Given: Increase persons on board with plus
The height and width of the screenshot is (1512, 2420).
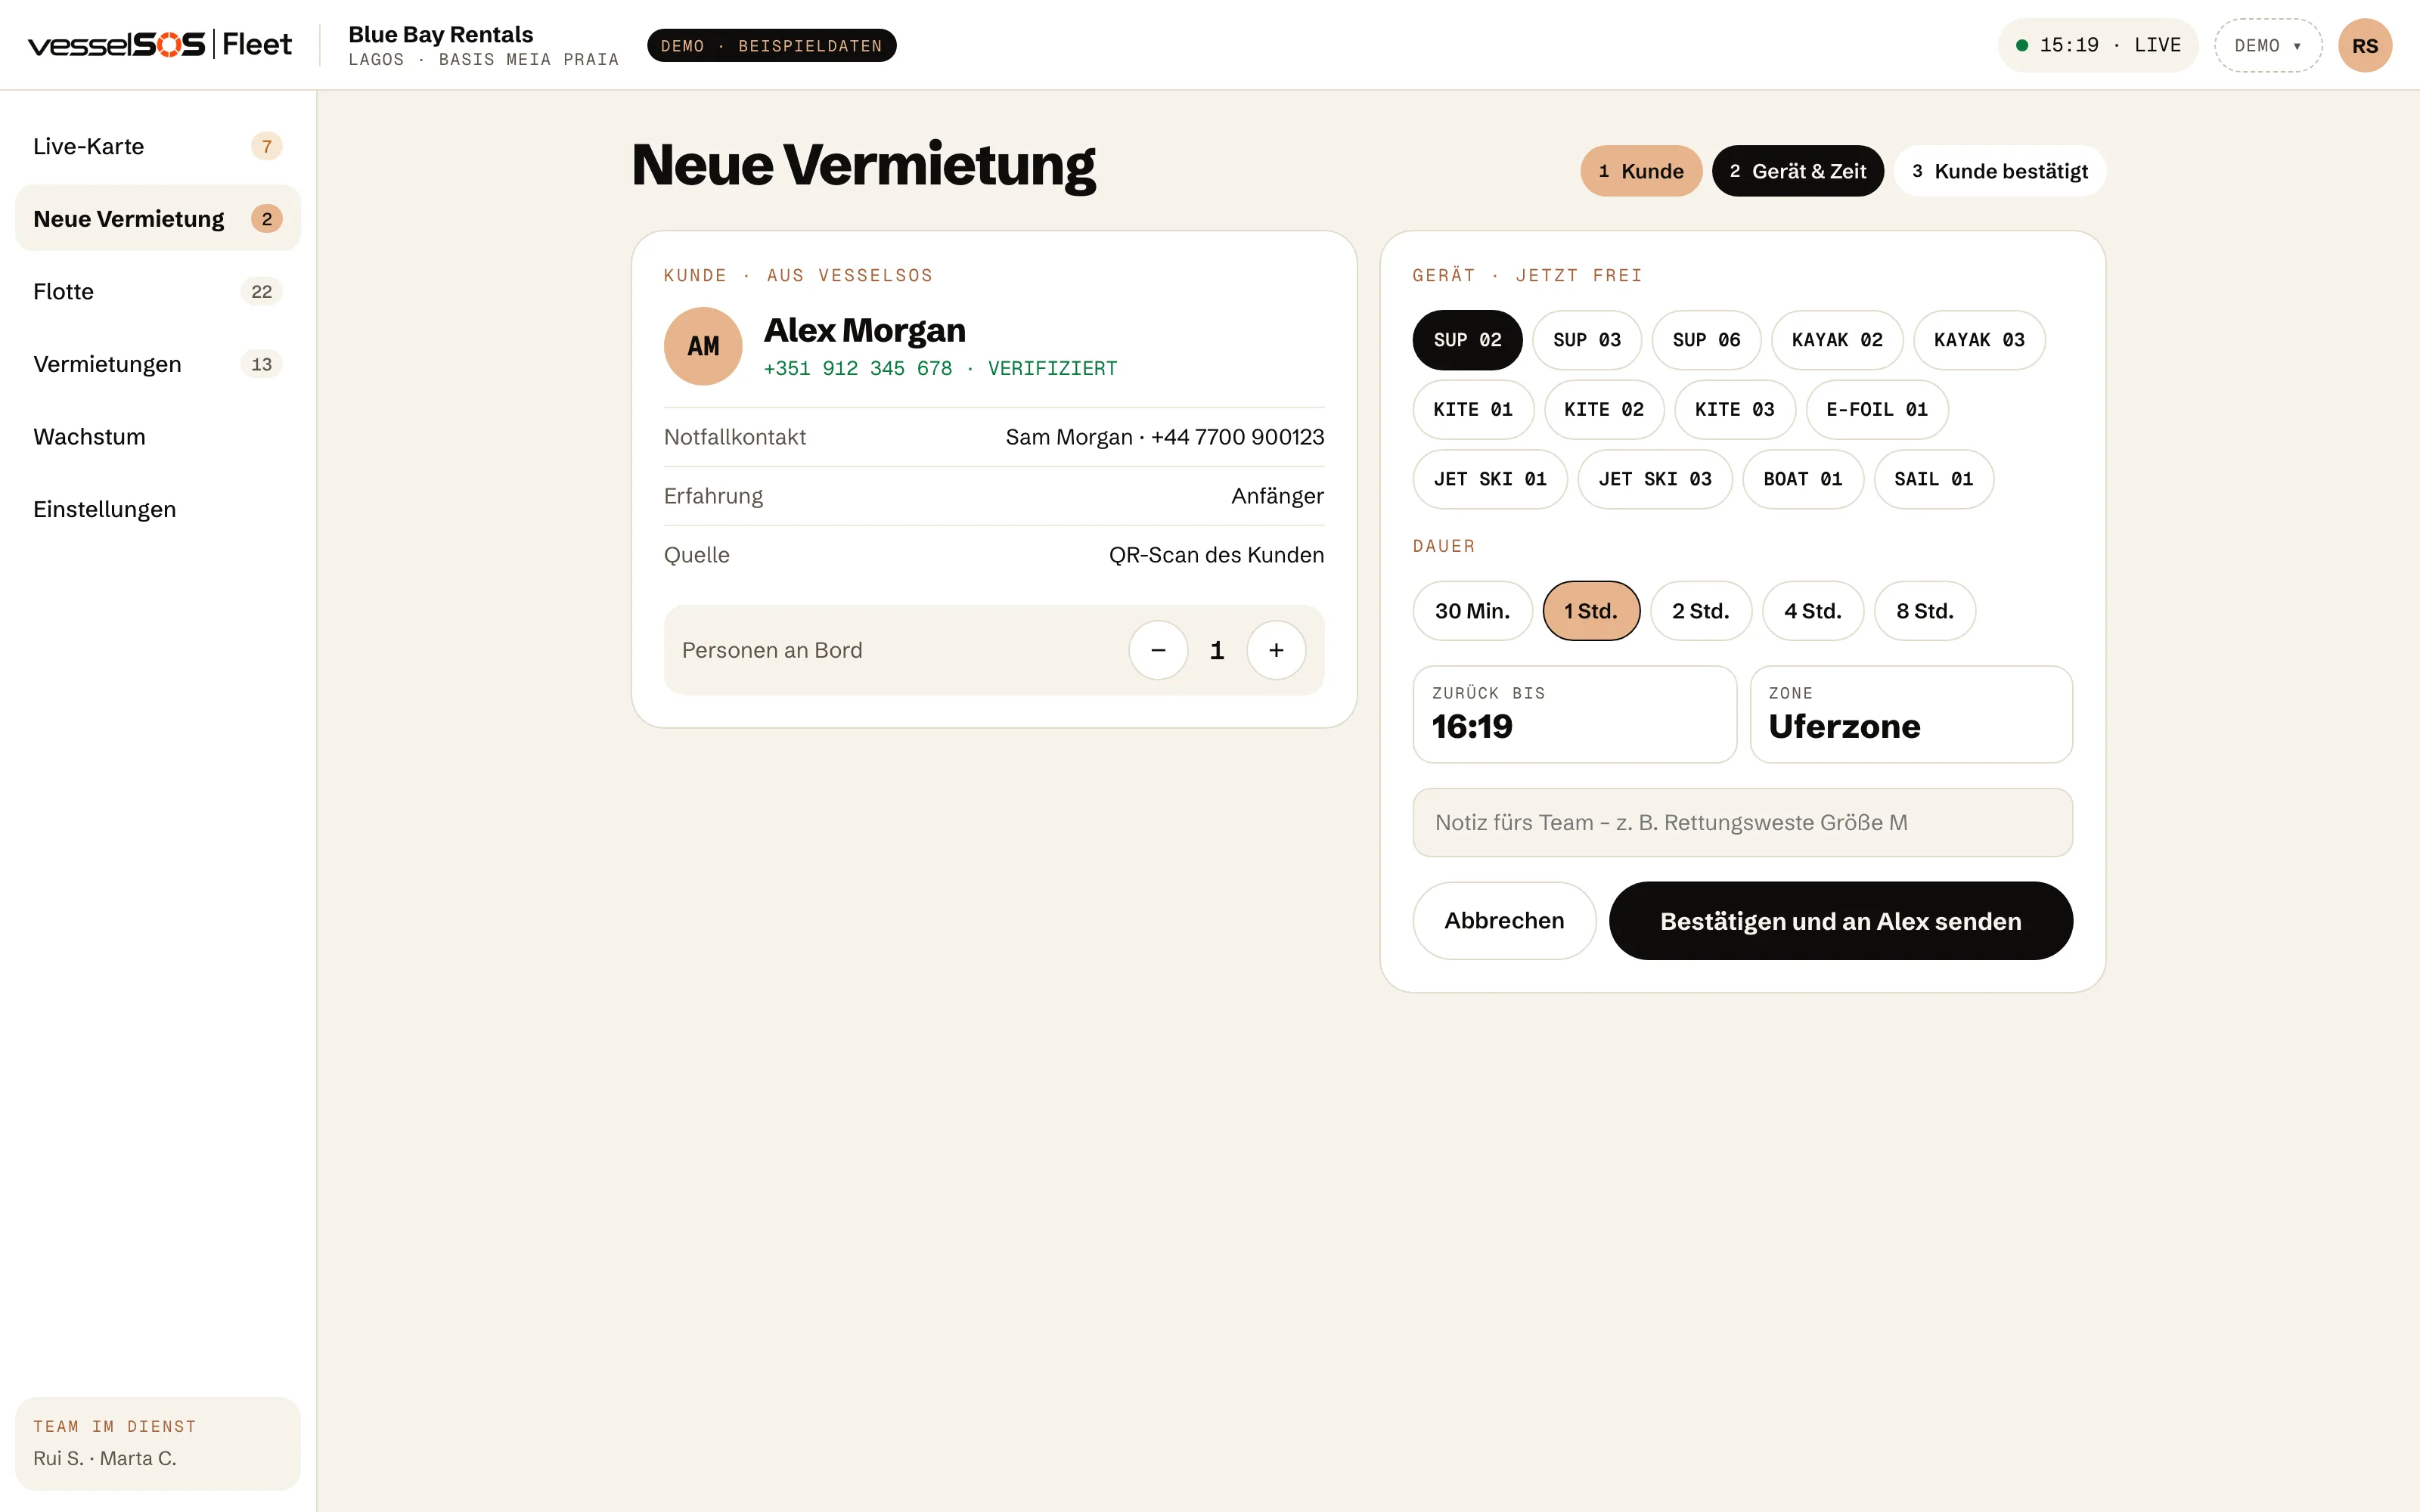Looking at the screenshot, I should (x=1276, y=650).
